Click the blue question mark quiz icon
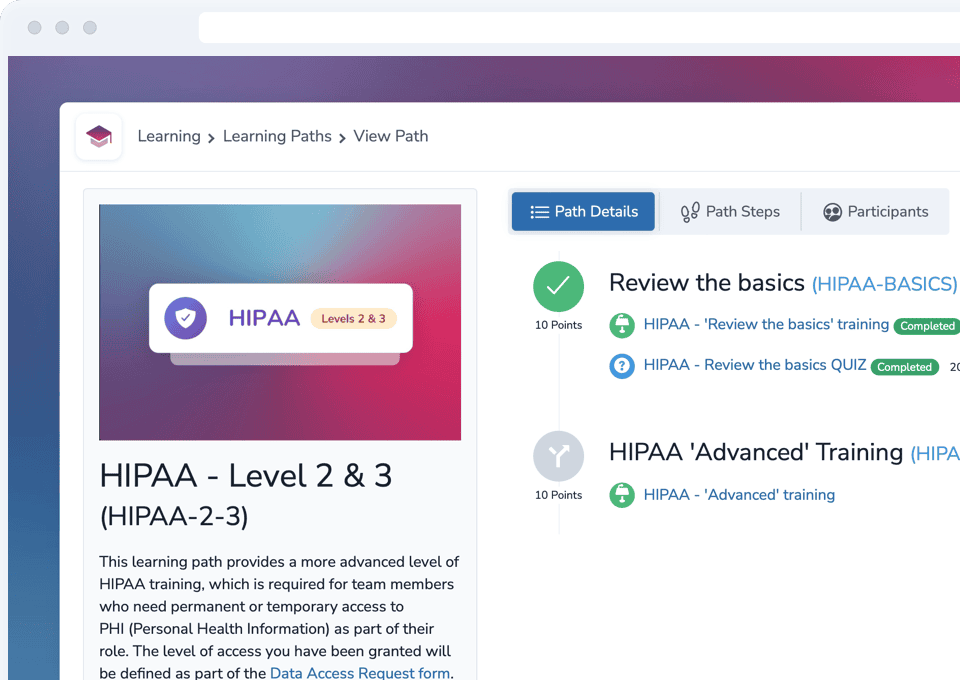This screenshot has width=960, height=680. [x=622, y=366]
